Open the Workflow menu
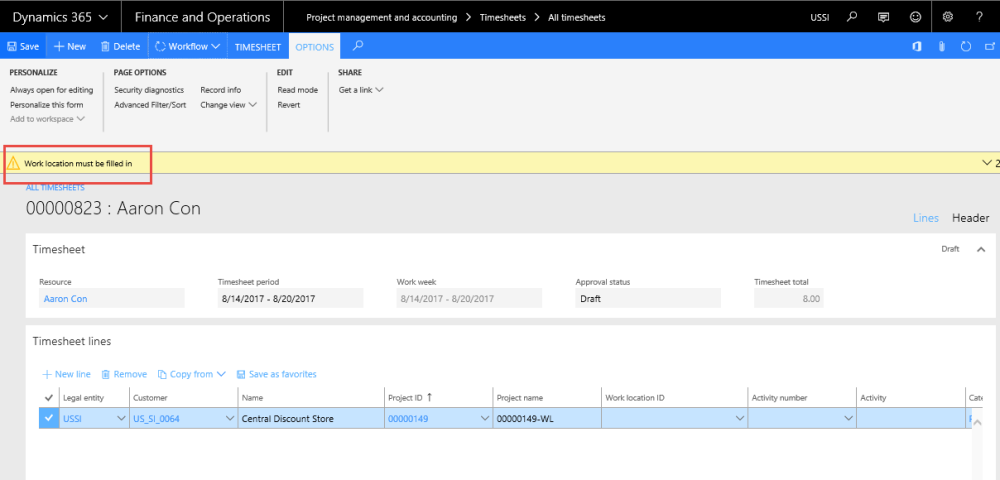The height and width of the screenshot is (480, 1000). click(188, 47)
